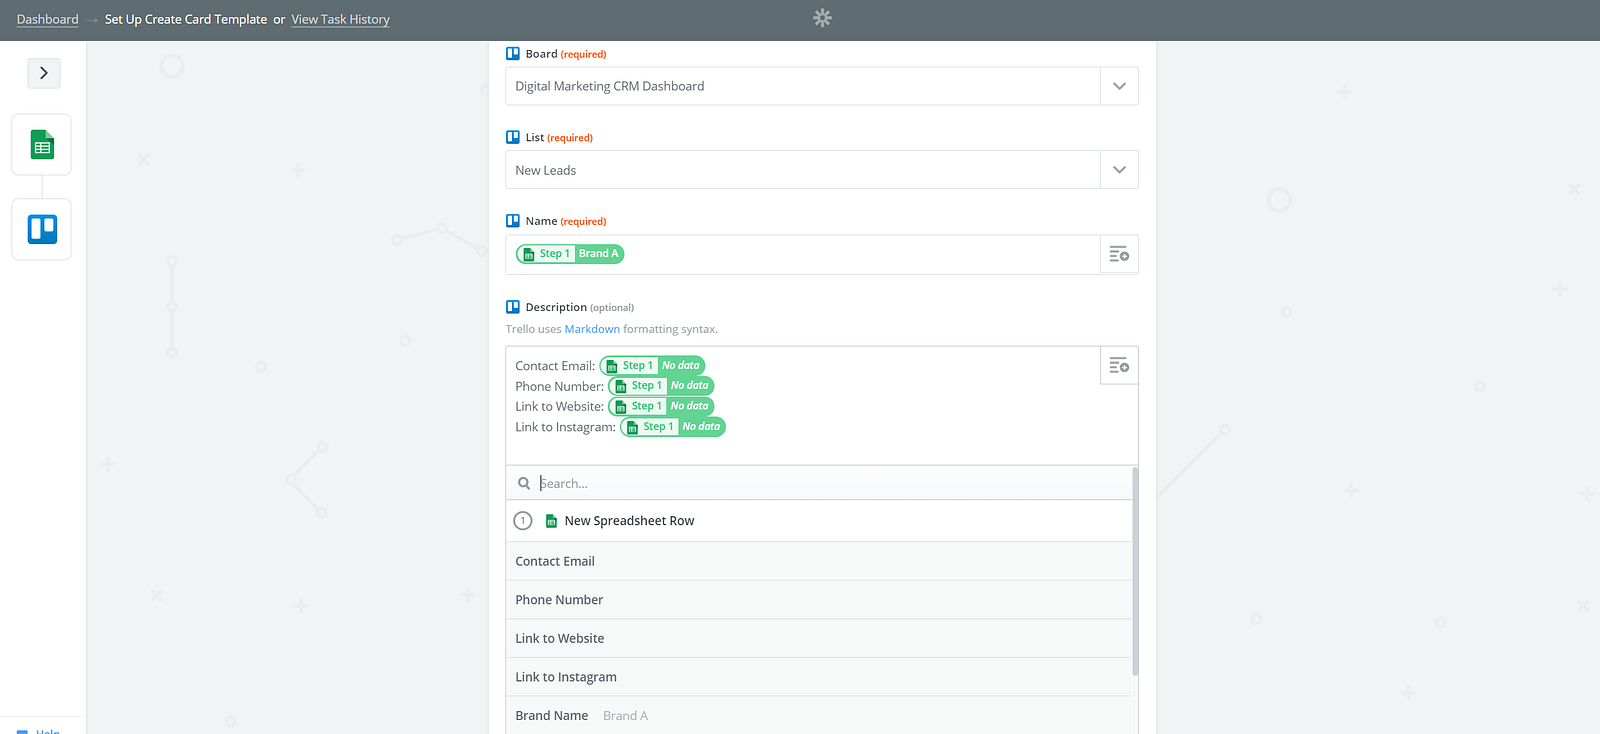Click the Trello step icon in sidebar
This screenshot has width=1600, height=734.
pos(42,230)
